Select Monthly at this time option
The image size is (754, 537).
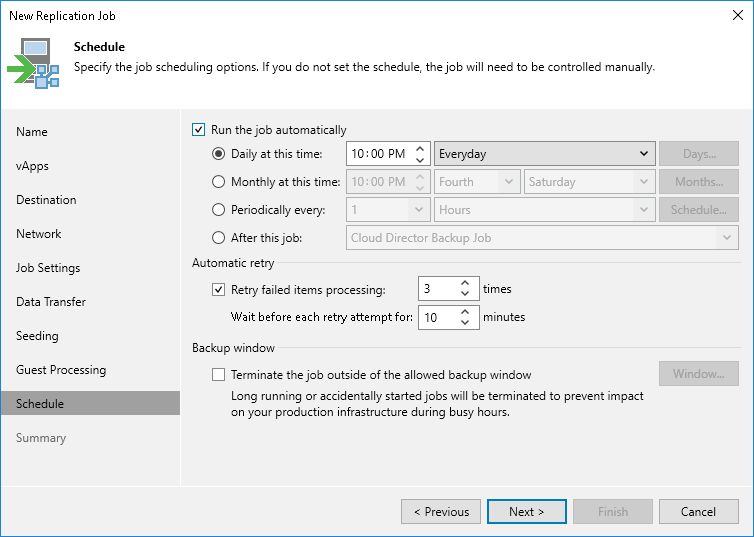click(x=219, y=182)
